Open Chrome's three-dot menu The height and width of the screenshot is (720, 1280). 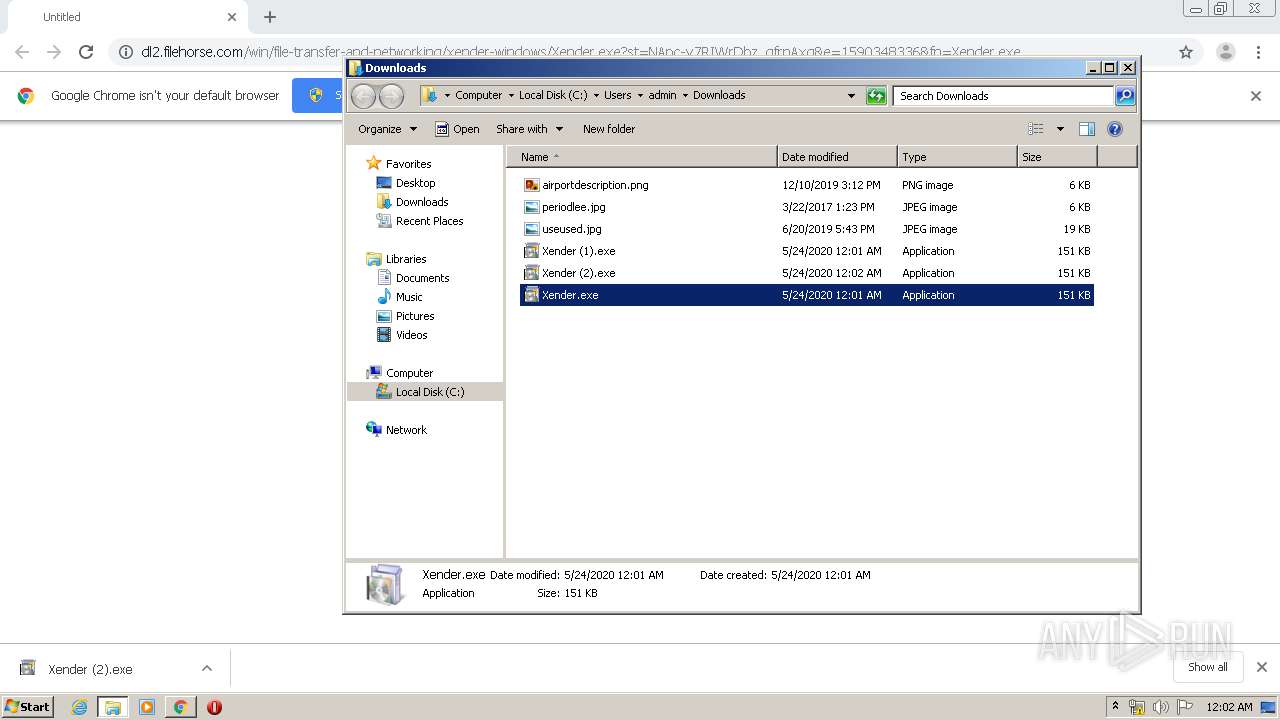(x=1258, y=52)
